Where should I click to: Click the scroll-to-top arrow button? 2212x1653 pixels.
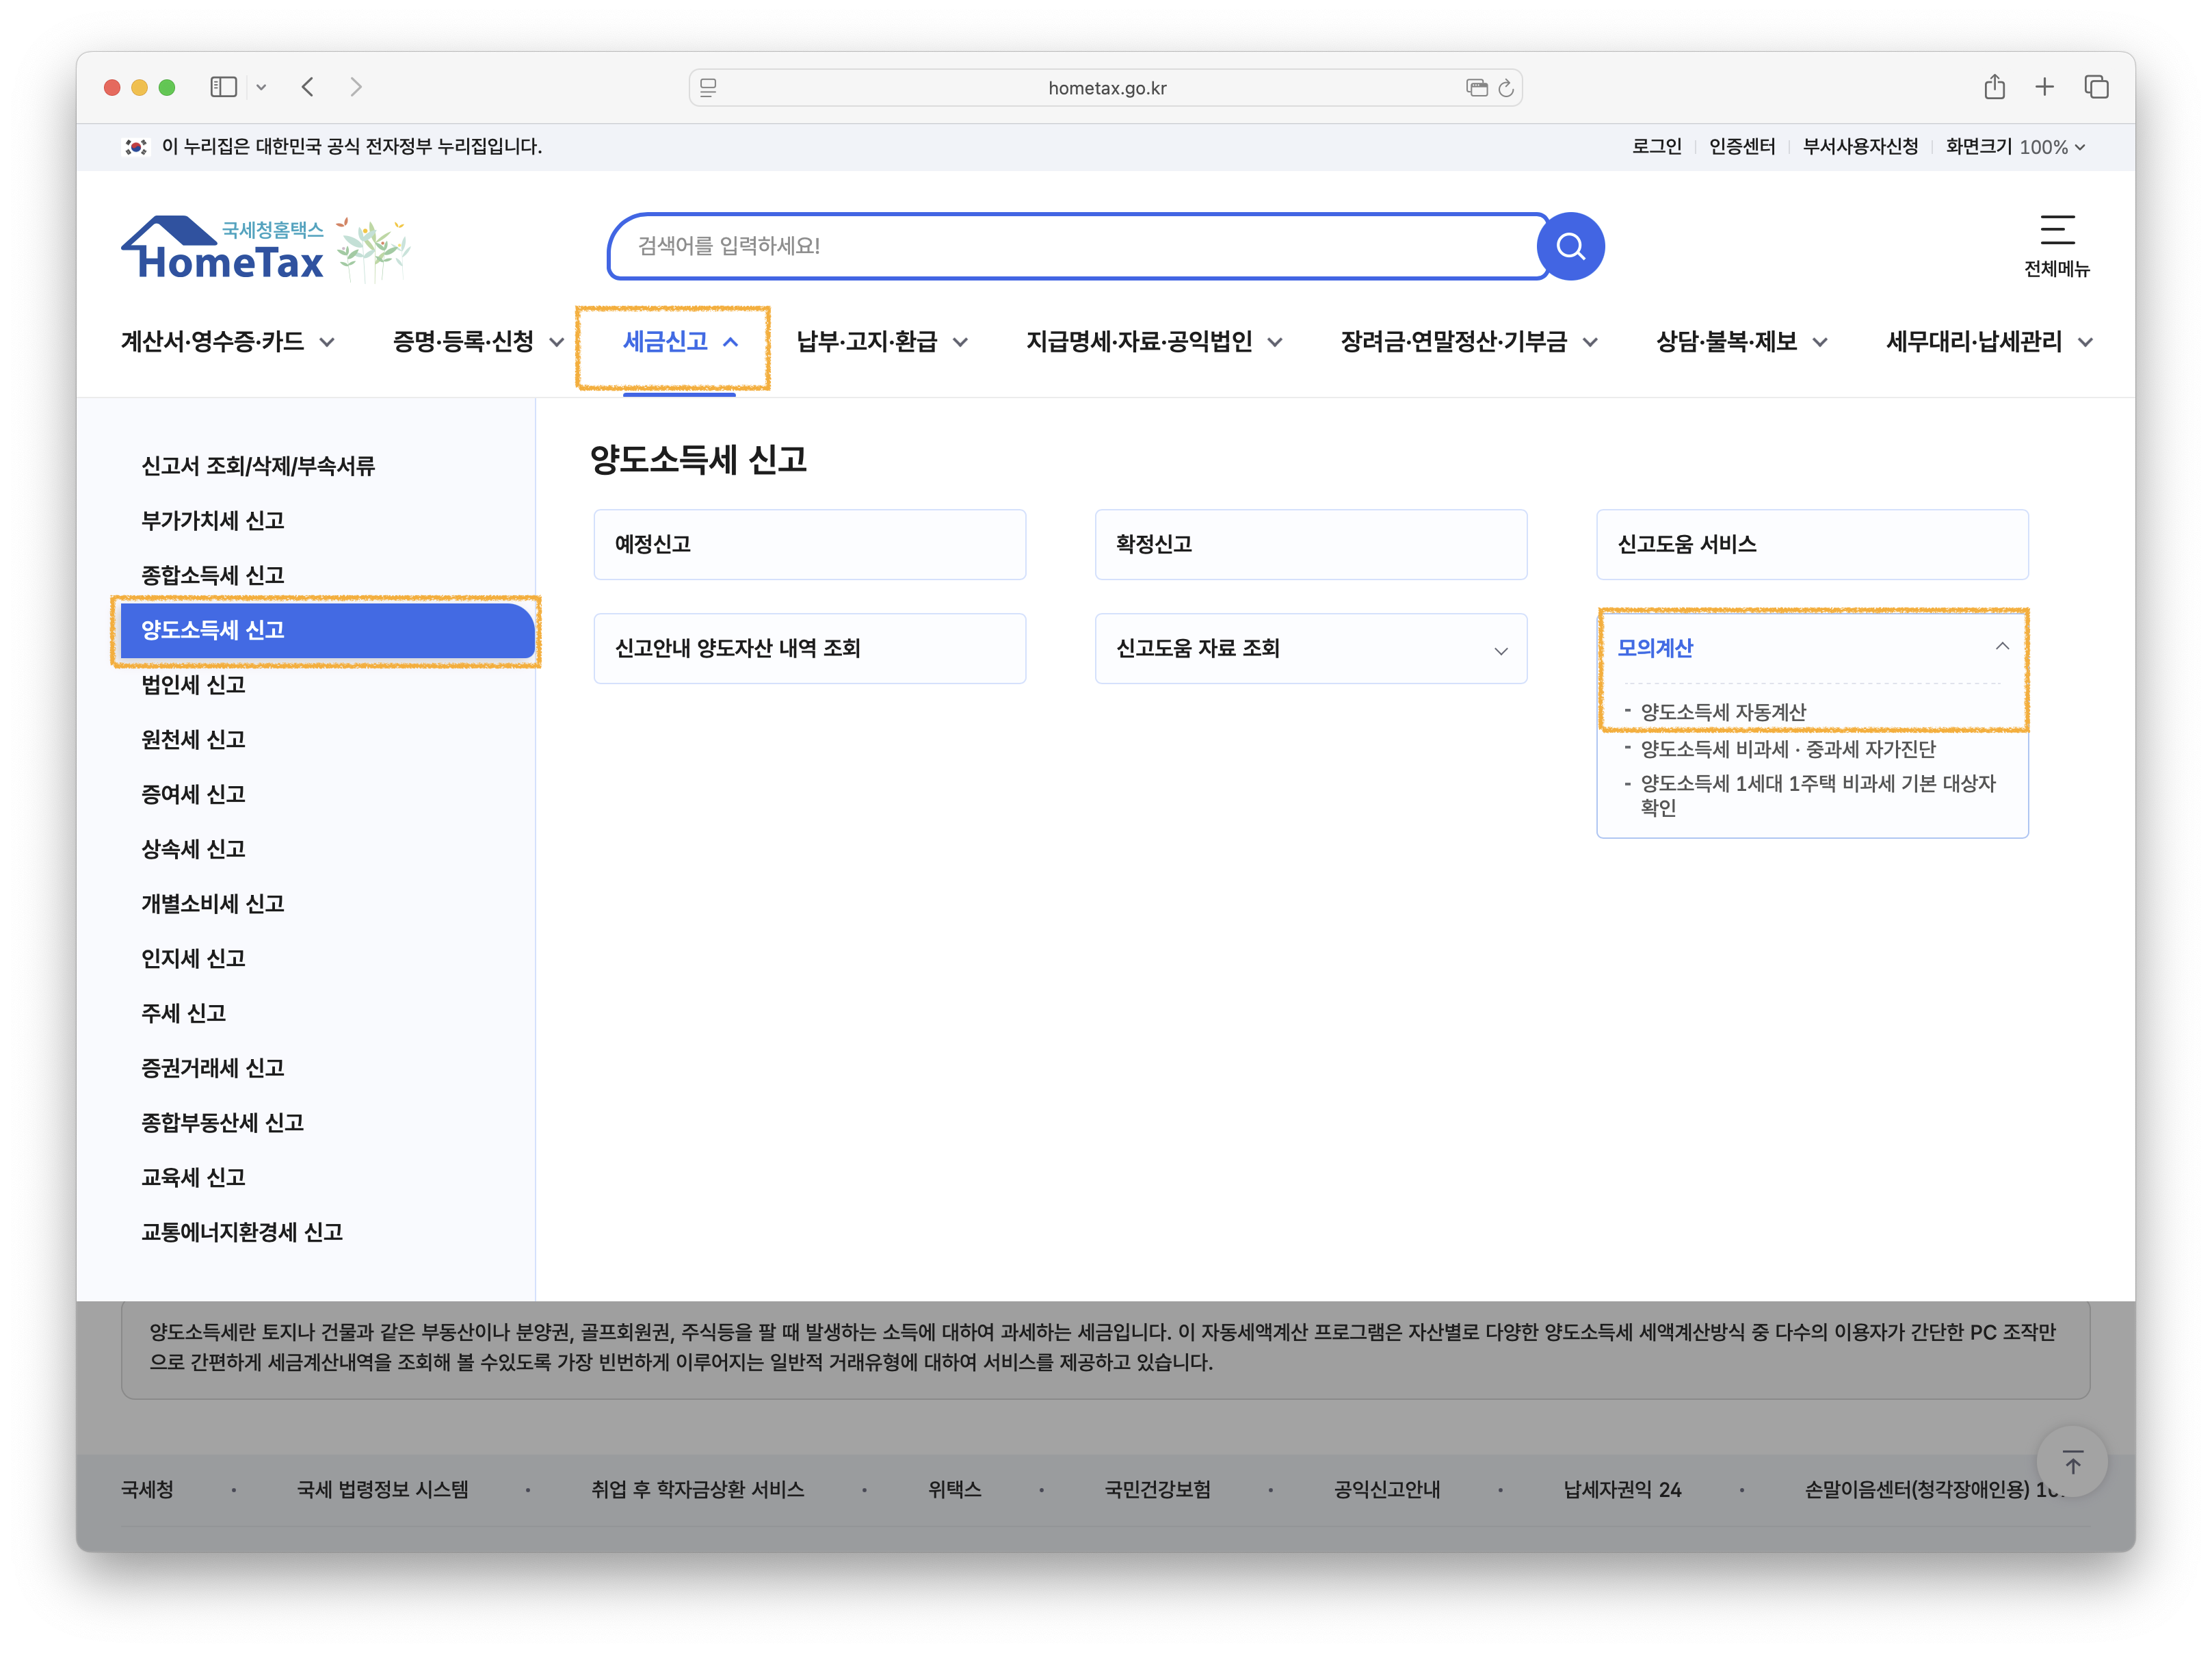pyautogui.click(x=2072, y=1463)
